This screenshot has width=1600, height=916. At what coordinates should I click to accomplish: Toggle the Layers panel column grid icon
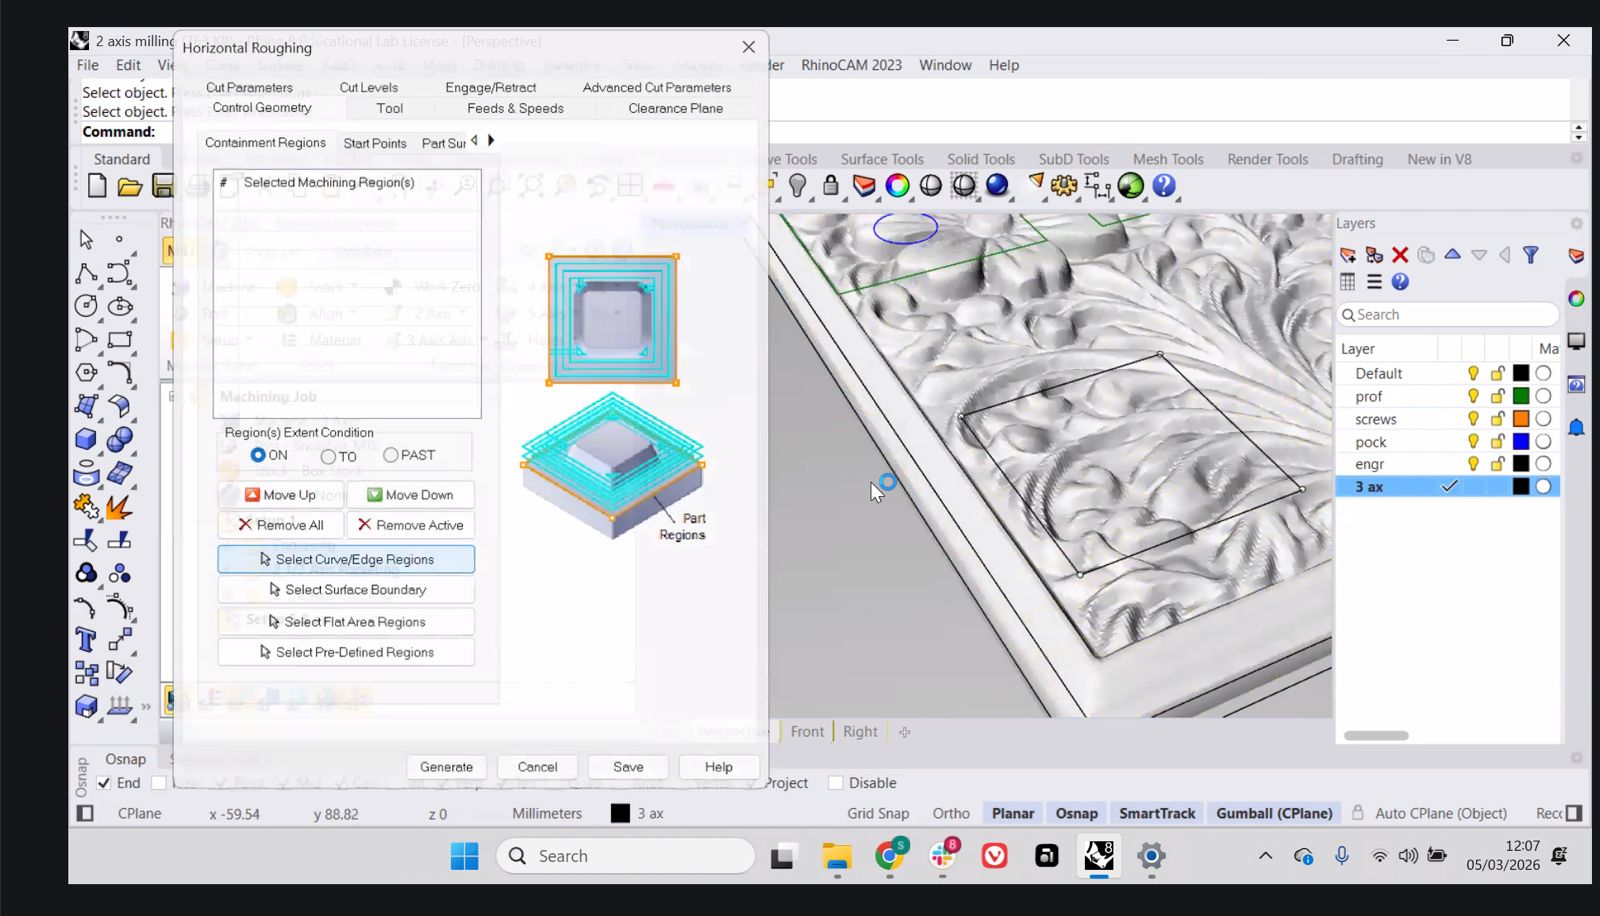[x=1348, y=282]
